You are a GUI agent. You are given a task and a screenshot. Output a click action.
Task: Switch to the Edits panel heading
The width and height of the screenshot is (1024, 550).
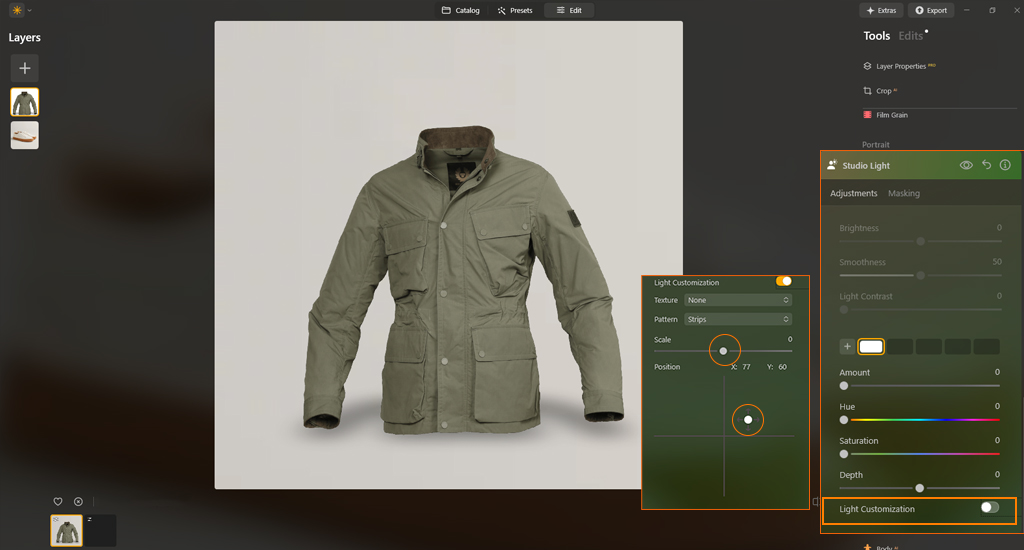pos(910,36)
